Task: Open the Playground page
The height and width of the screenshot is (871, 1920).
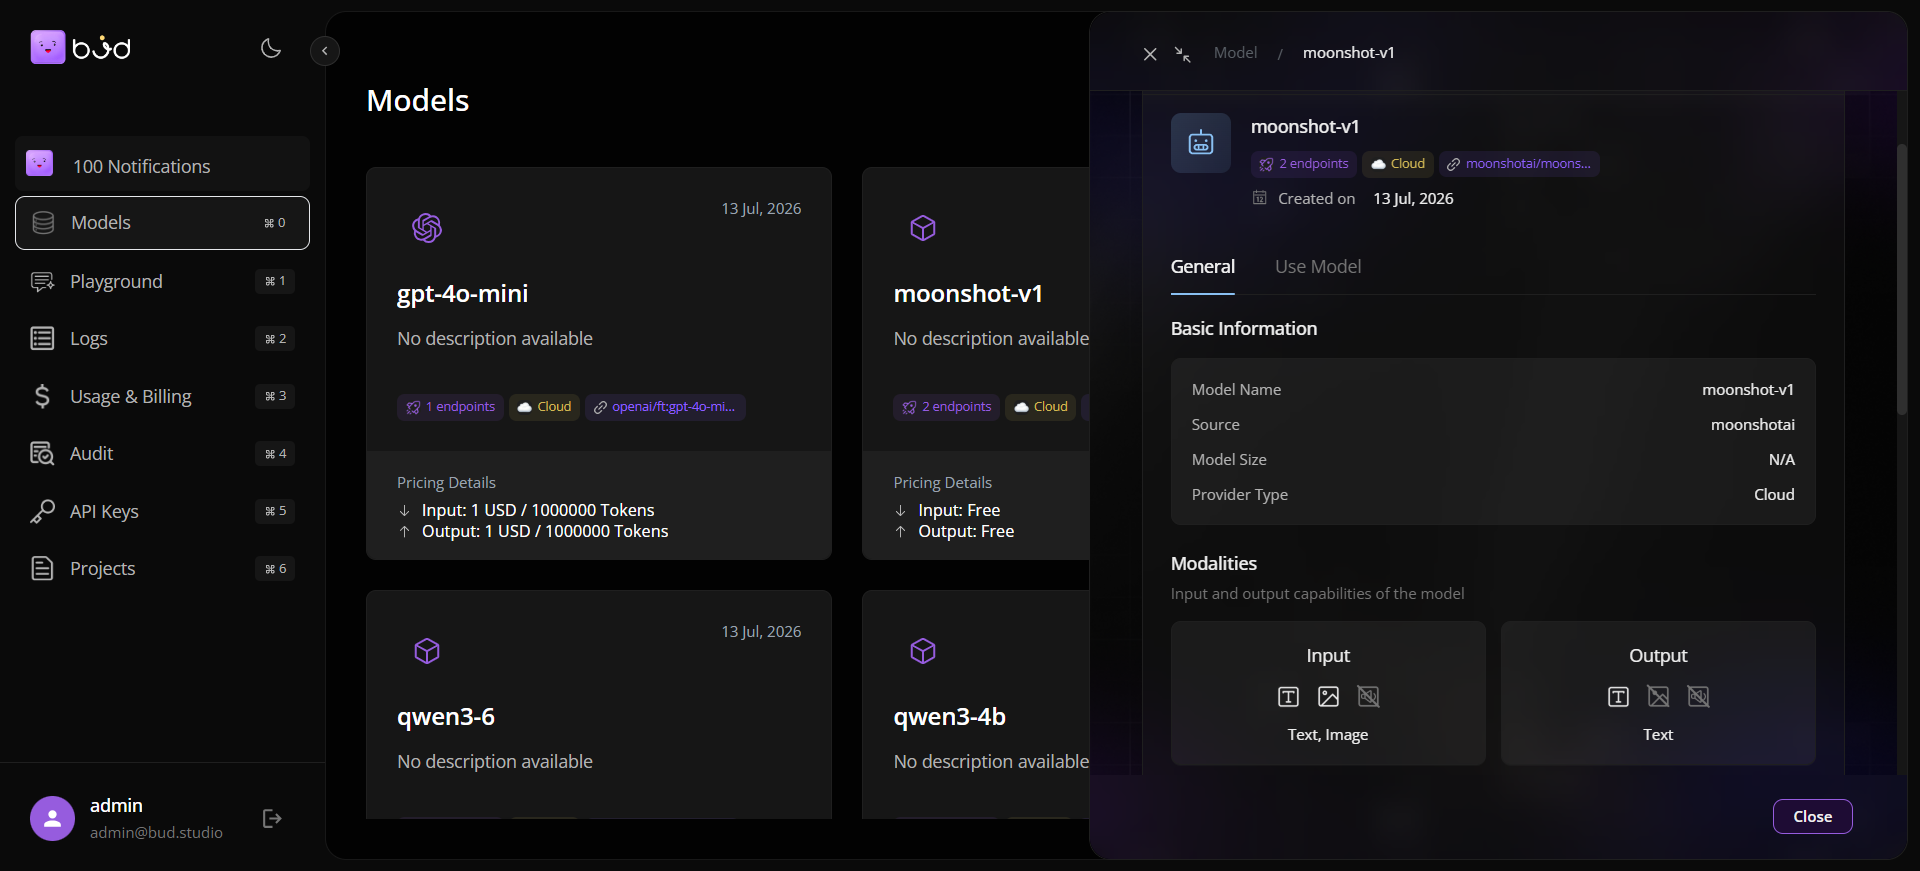Action: 163,282
